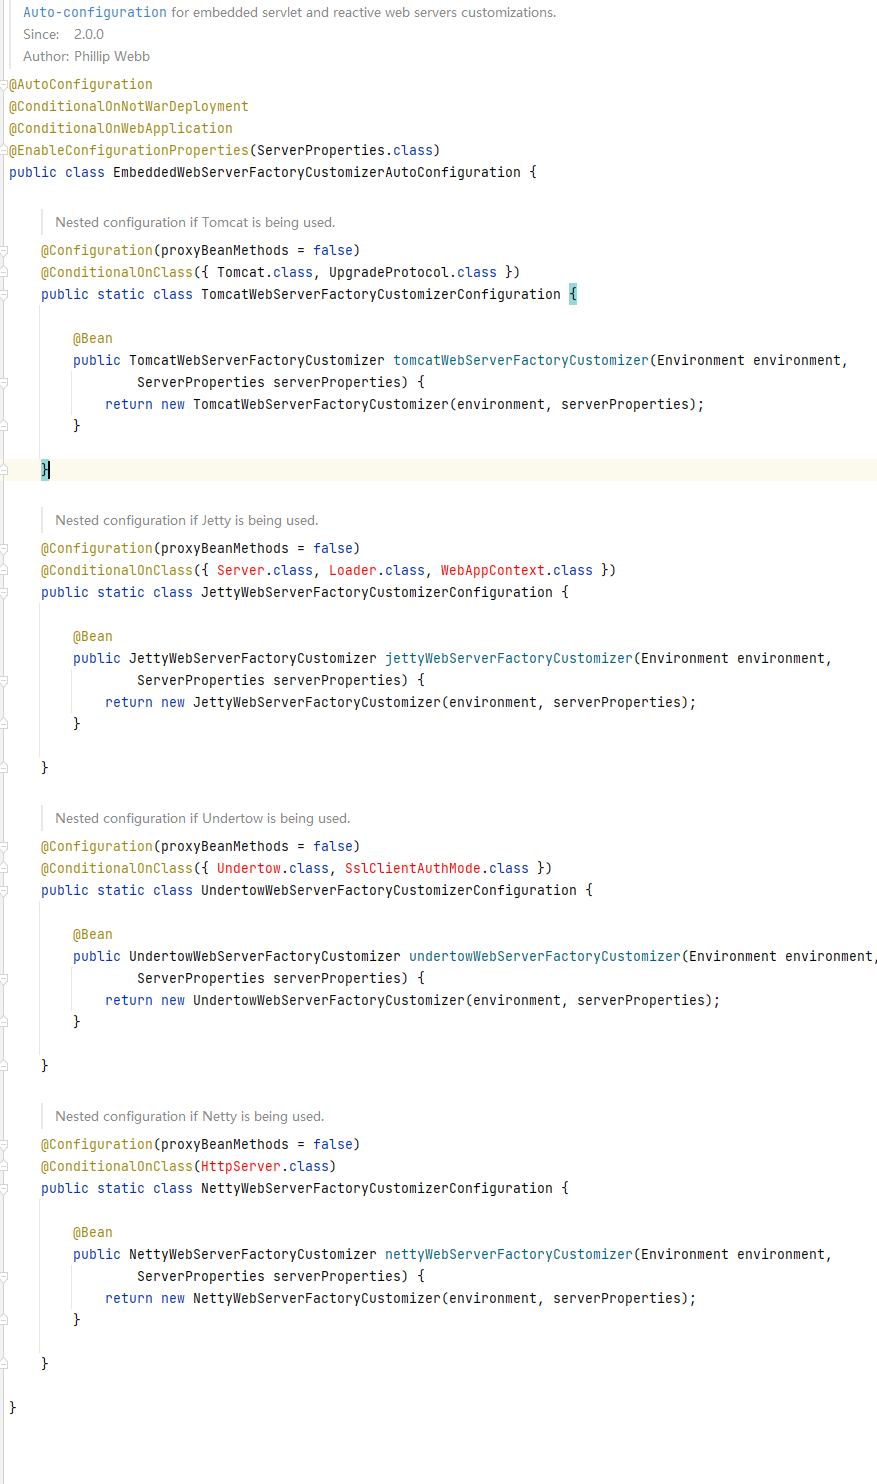Click the red Loader.class reference
This screenshot has height=1484, width=877.
(377, 571)
